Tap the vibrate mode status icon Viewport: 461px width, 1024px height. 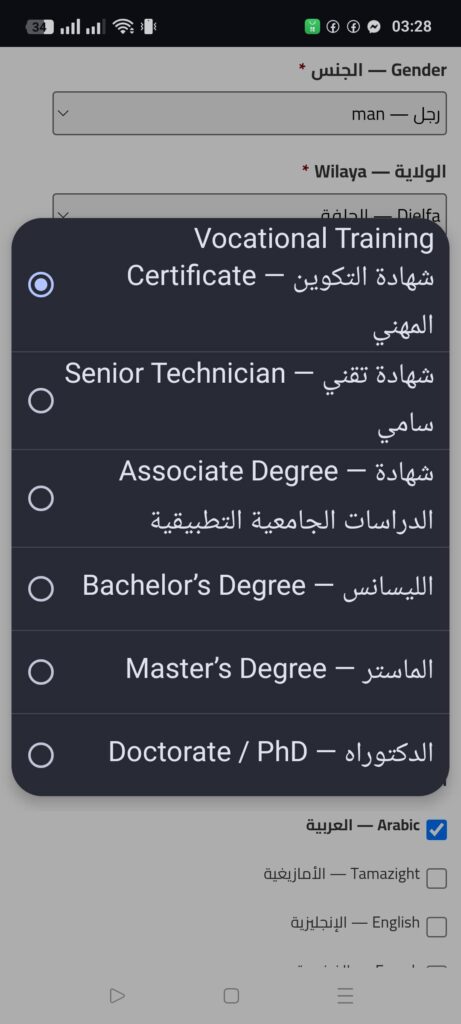[149, 27]
